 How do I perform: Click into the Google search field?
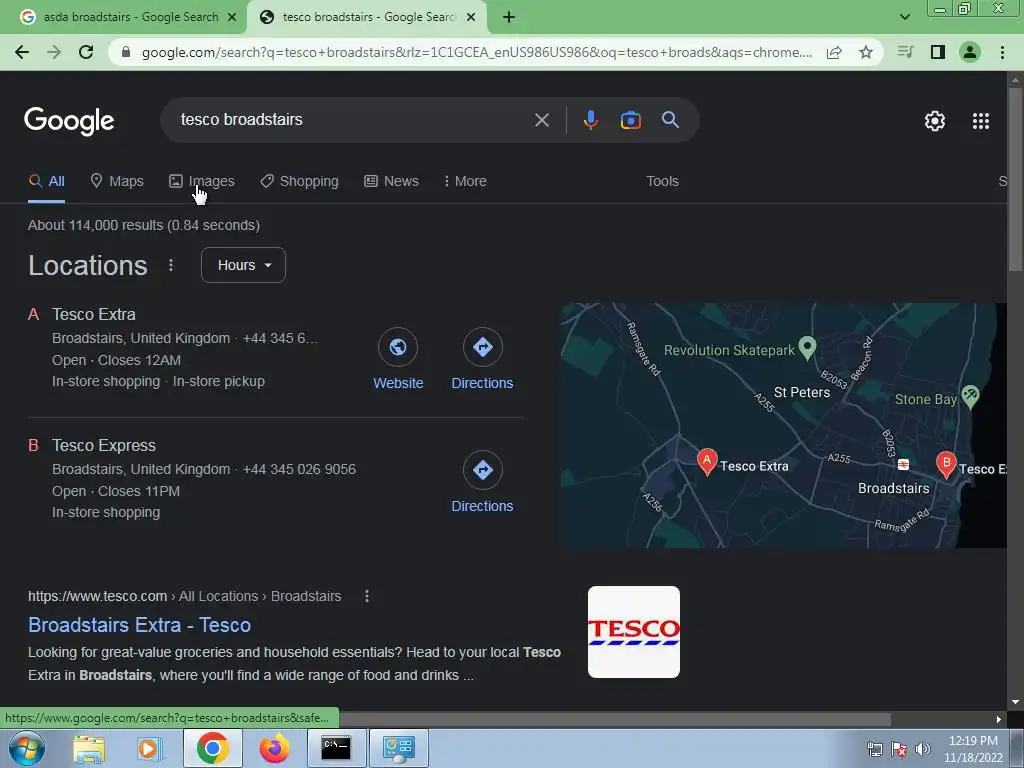click(x=353, y=120)
